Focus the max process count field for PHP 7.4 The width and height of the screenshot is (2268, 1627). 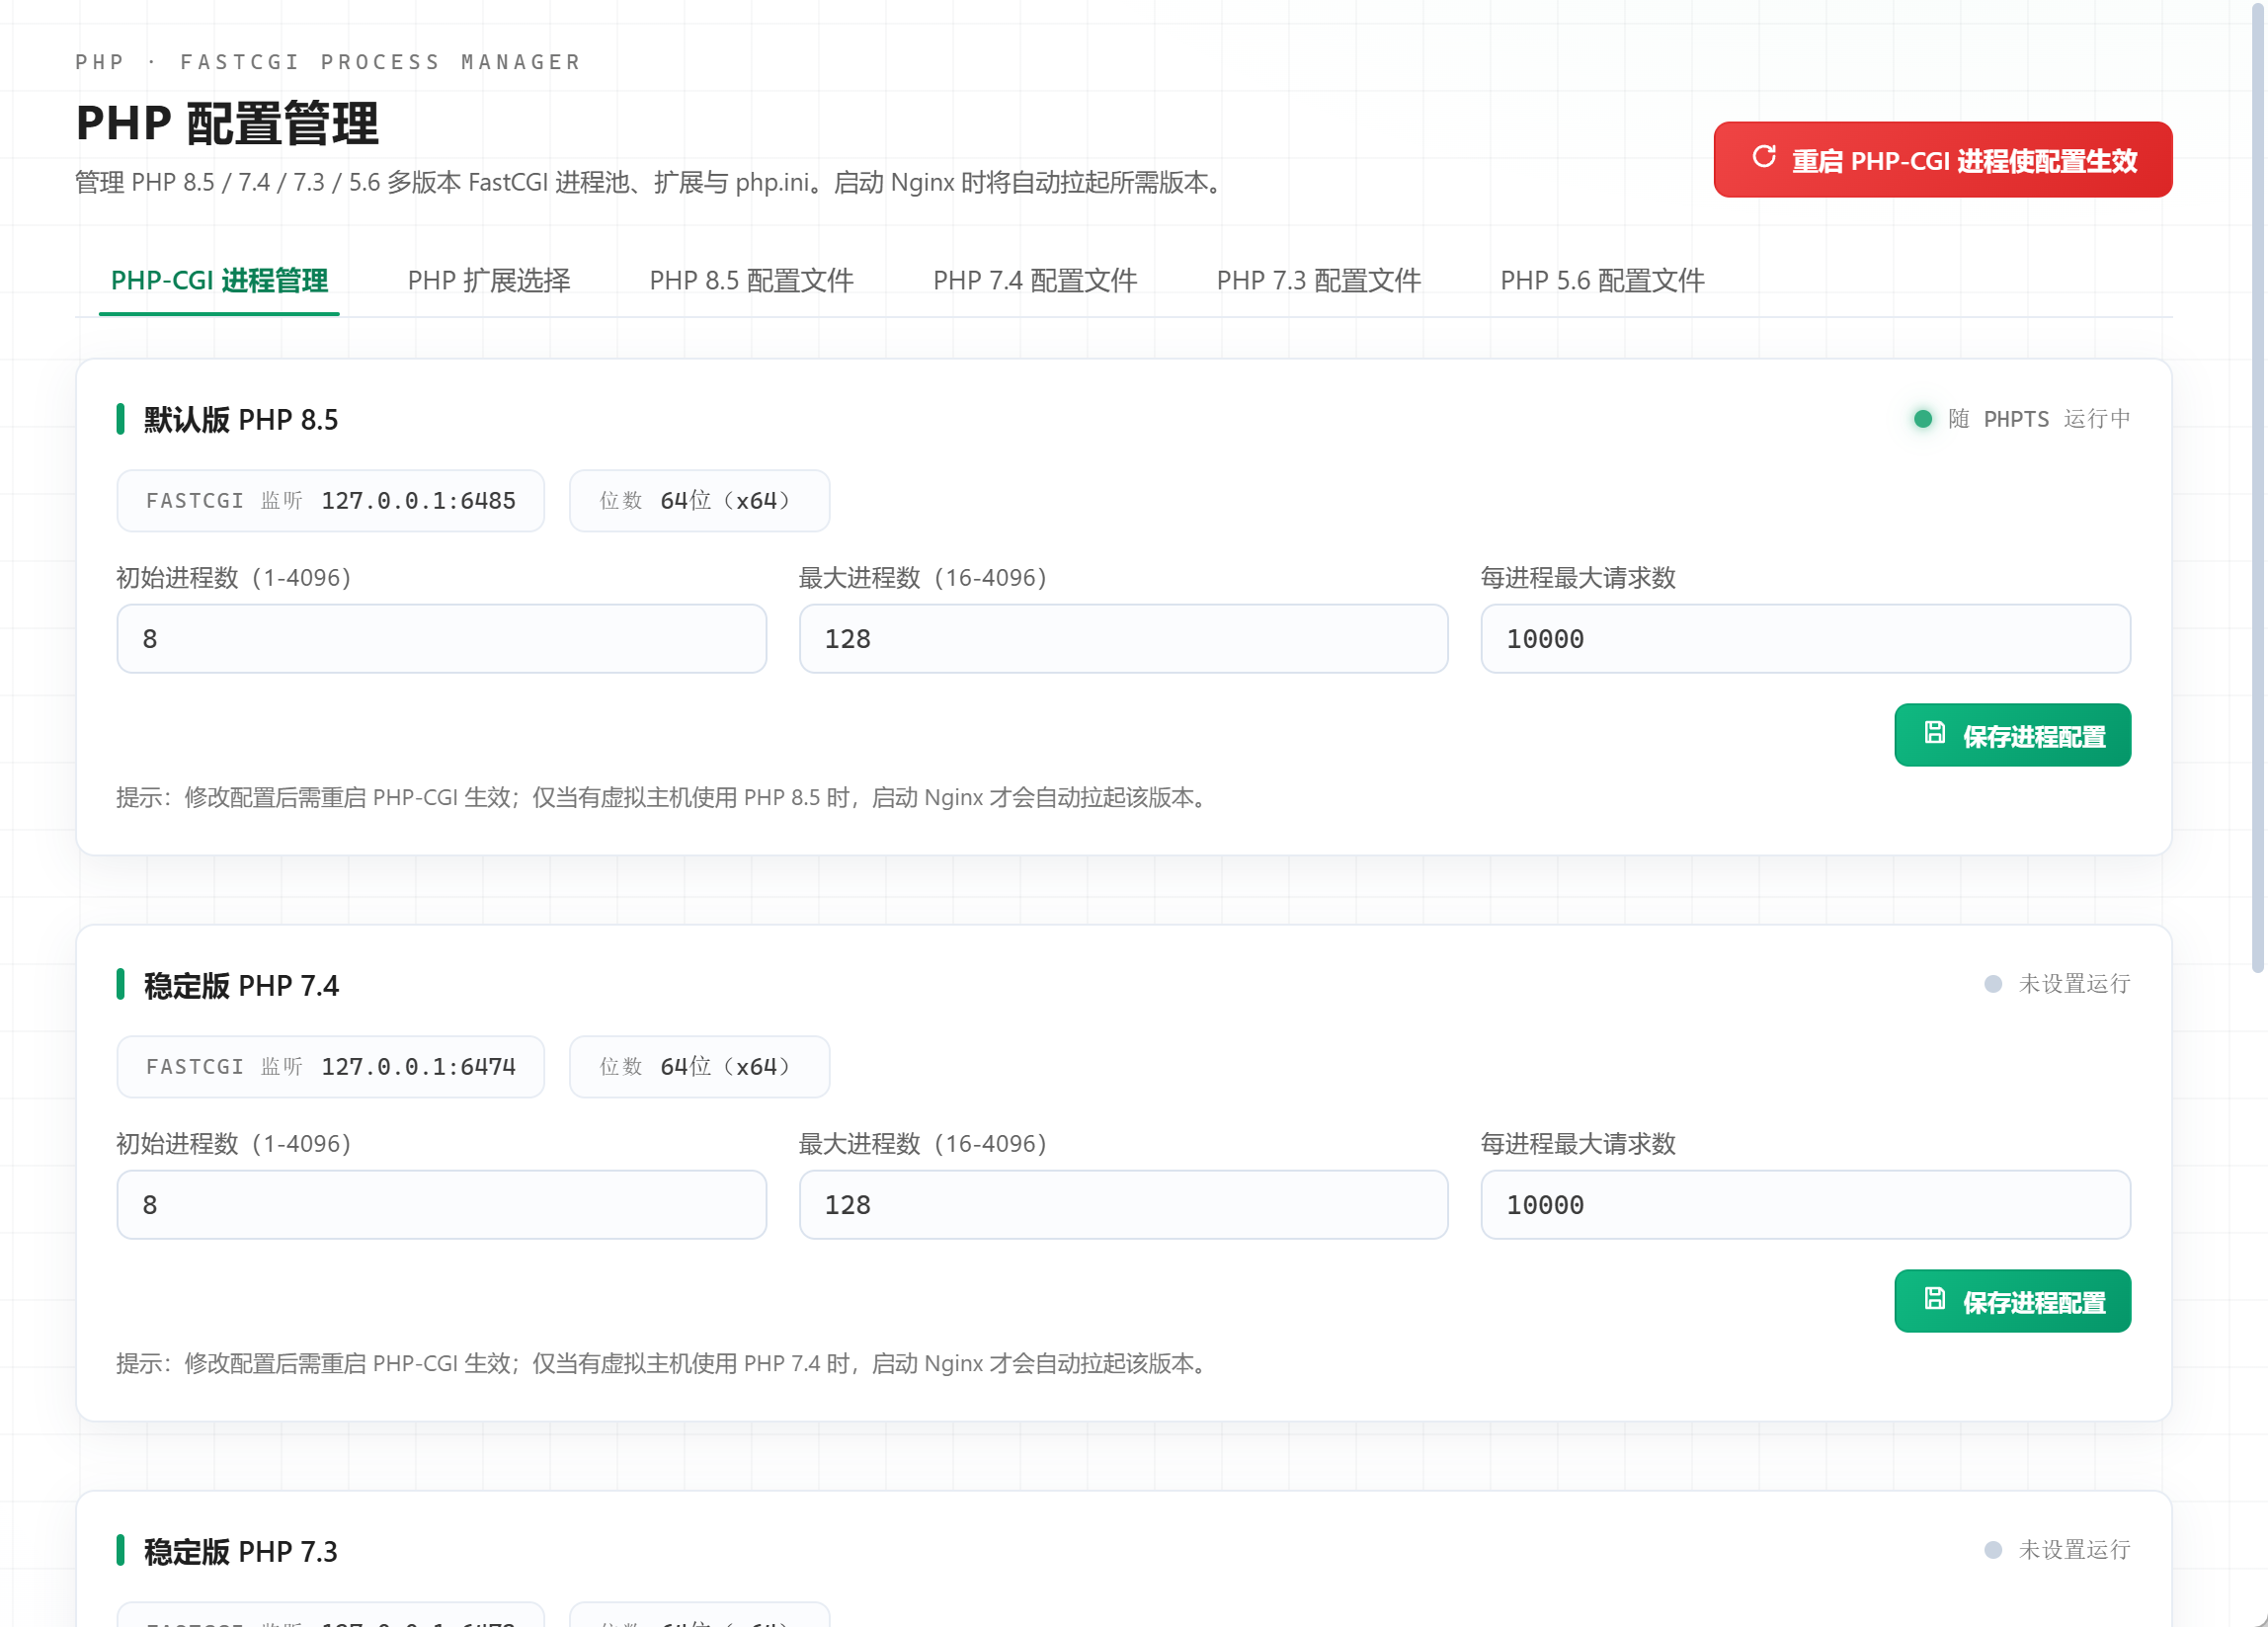click(1123, 1205)
